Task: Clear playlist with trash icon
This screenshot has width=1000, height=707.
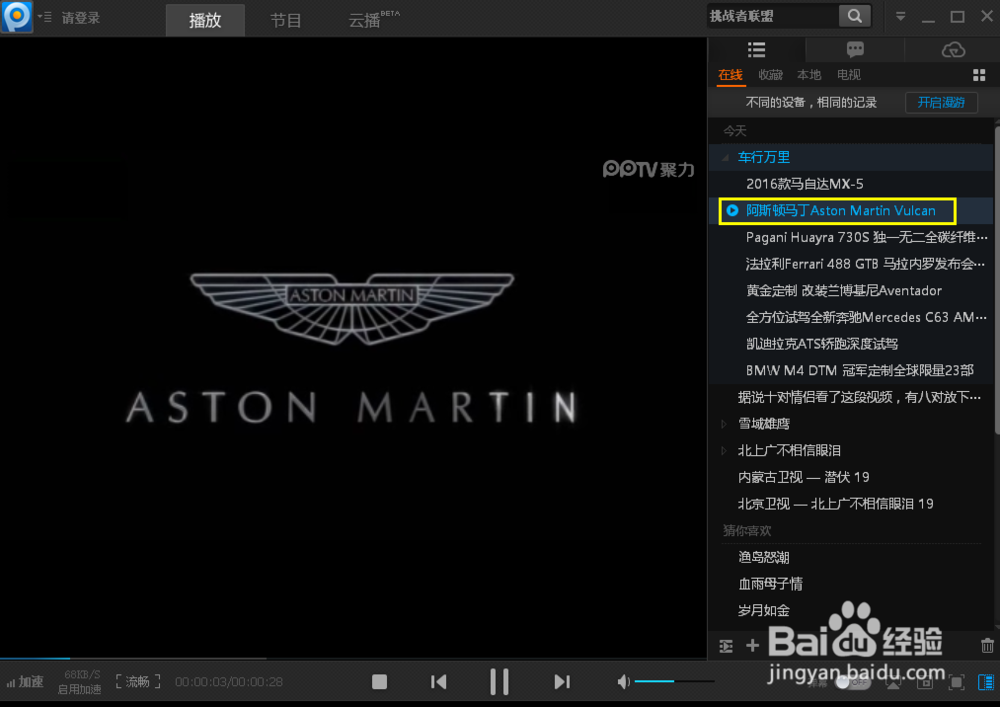Action: [987, 646]
